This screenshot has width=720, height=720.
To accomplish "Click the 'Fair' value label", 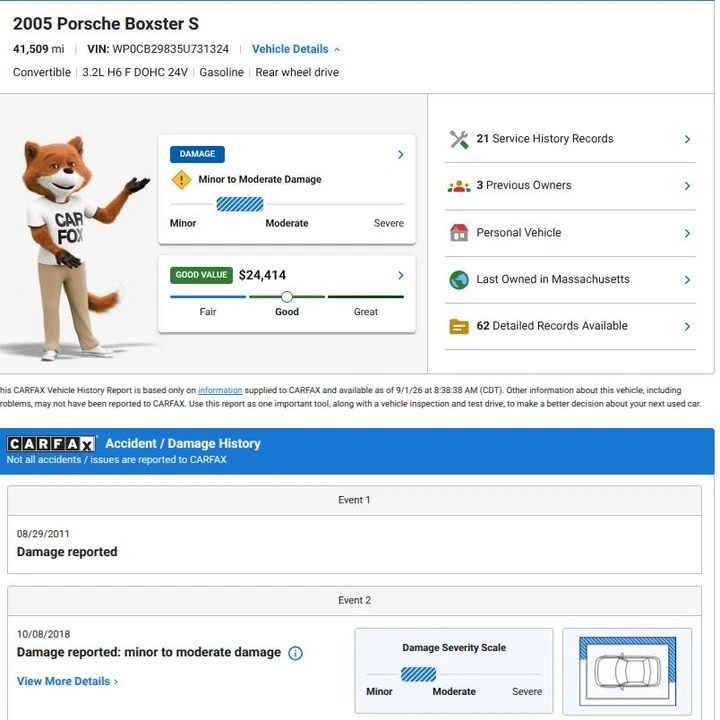I will (x=208, y=312).
